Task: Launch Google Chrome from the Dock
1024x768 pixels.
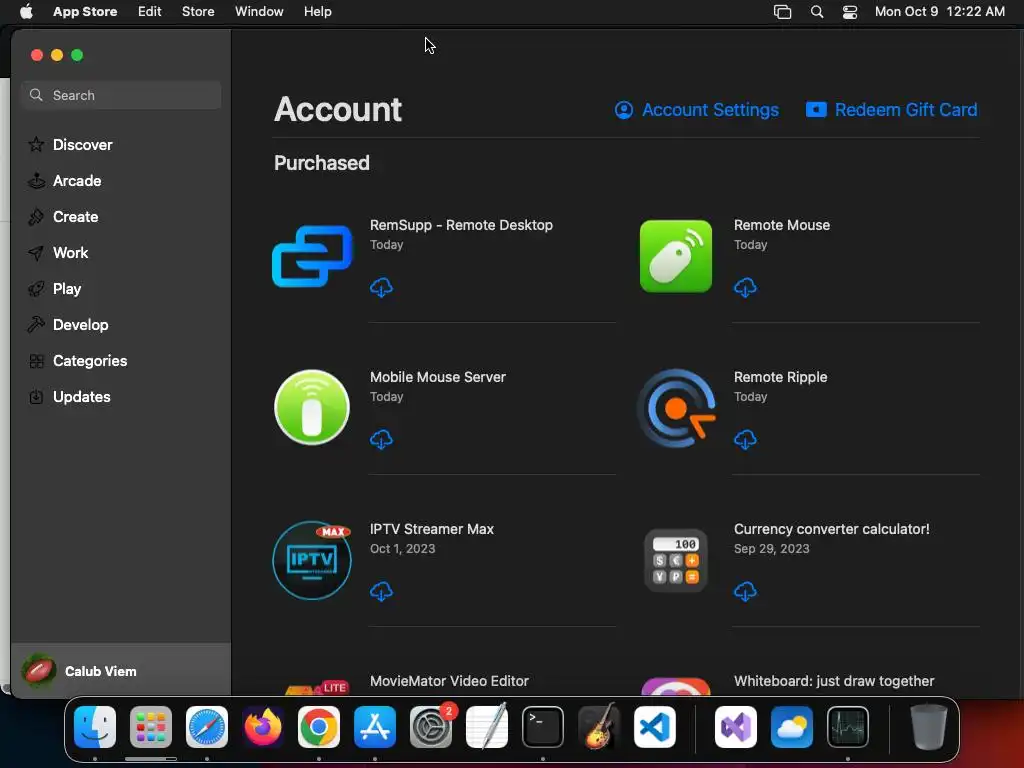Action: [x=319, y=727]
